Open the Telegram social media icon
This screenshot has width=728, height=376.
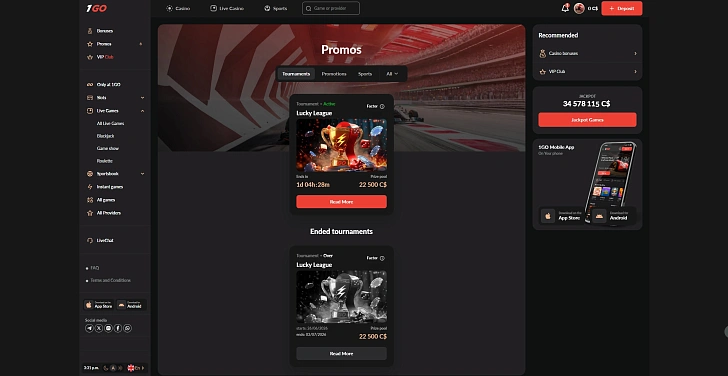pos(89,328)
